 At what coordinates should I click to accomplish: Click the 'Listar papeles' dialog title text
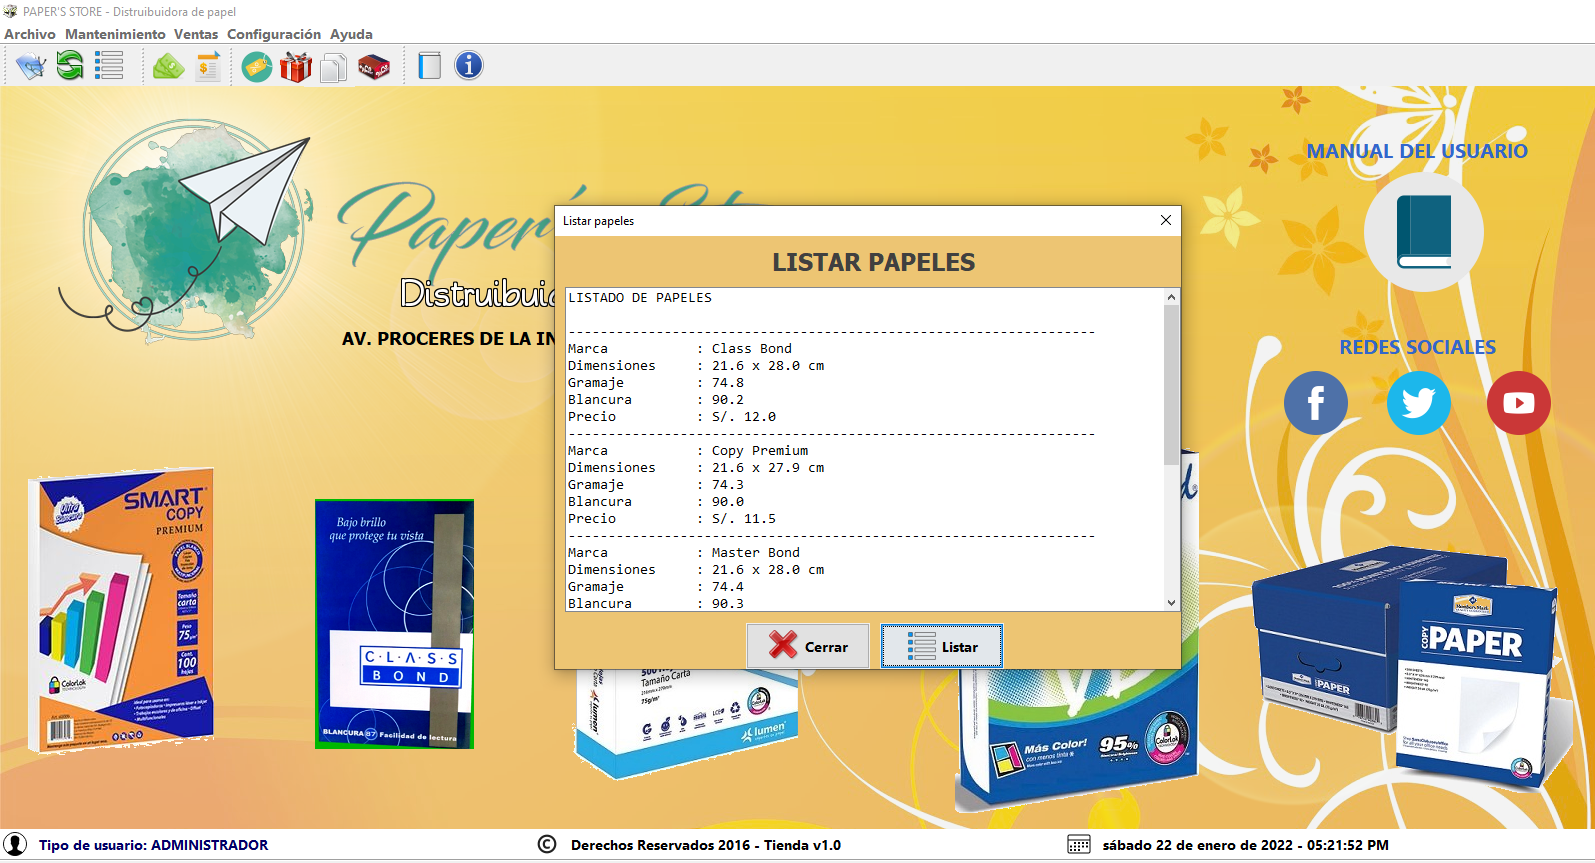pos(598,221)
